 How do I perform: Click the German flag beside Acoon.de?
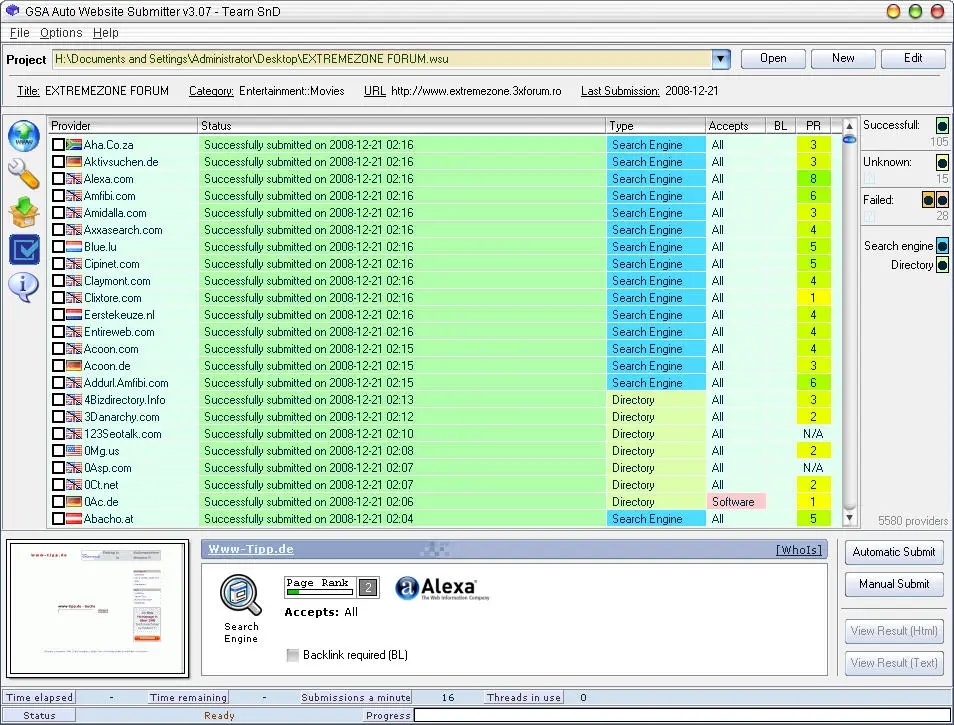(74, 366)
